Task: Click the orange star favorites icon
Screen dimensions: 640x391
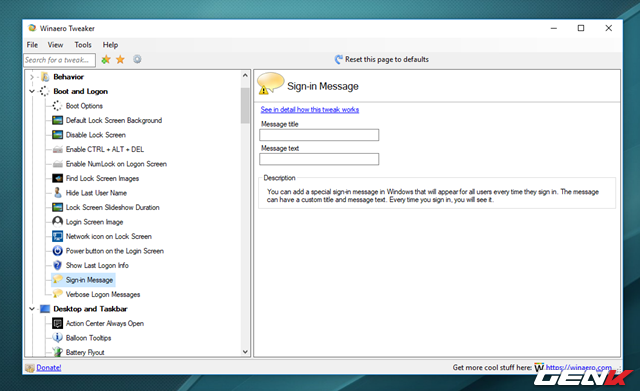Action: (x=120, y=60)
